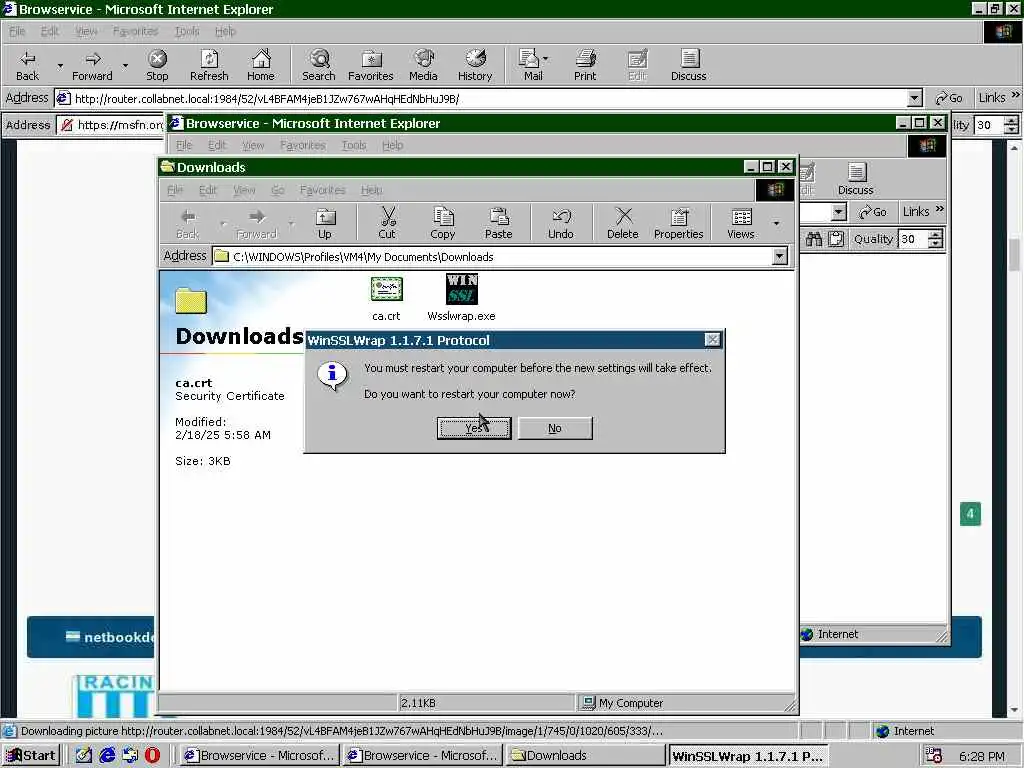Click the Quality value field showing 30
1024x768 pixels.
(912, 239)
